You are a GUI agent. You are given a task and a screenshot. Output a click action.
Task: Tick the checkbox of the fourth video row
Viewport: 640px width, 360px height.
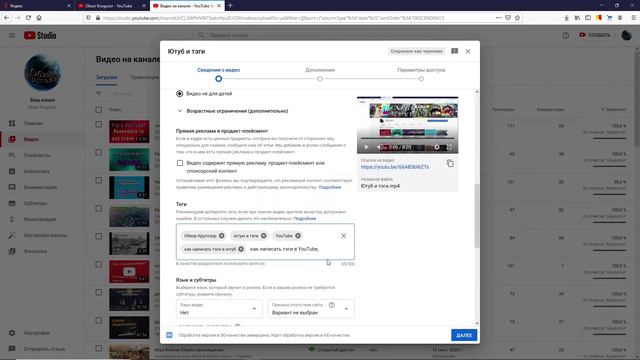98,208
